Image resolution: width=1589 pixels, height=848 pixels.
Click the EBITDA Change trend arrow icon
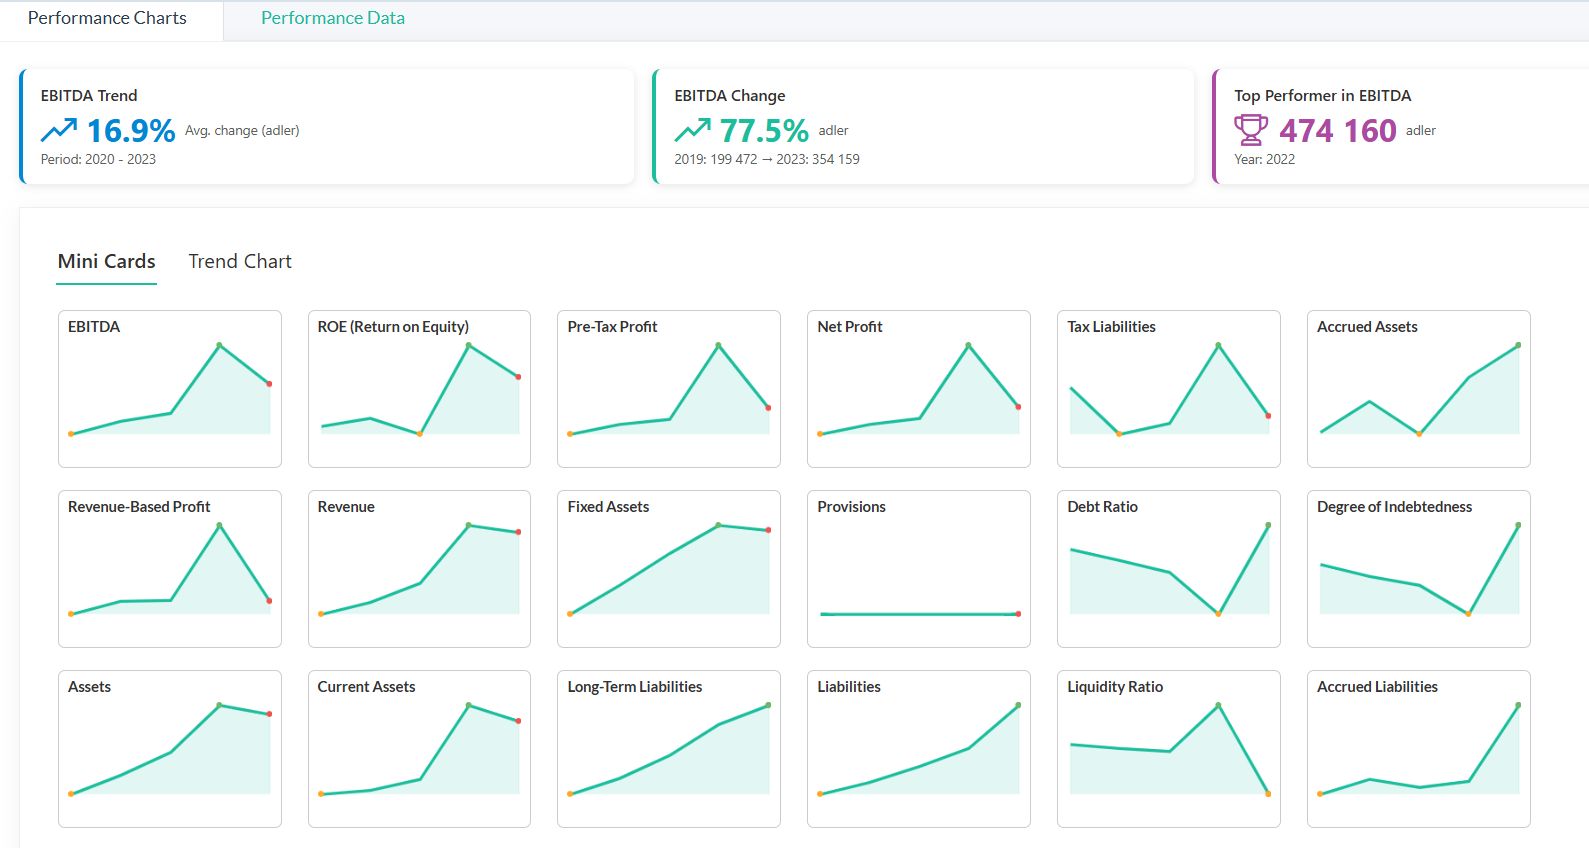(692, 130)
